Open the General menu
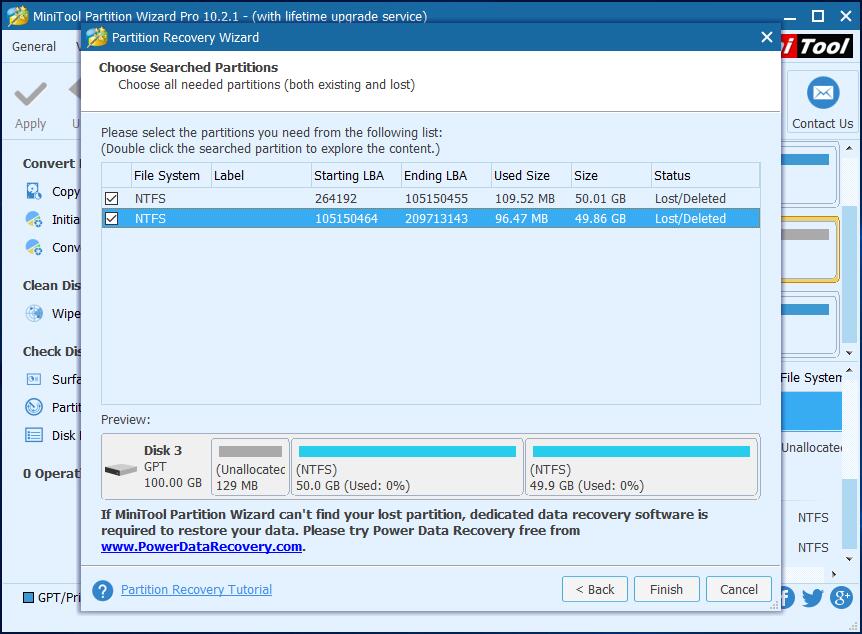 [x=34, y=47]
